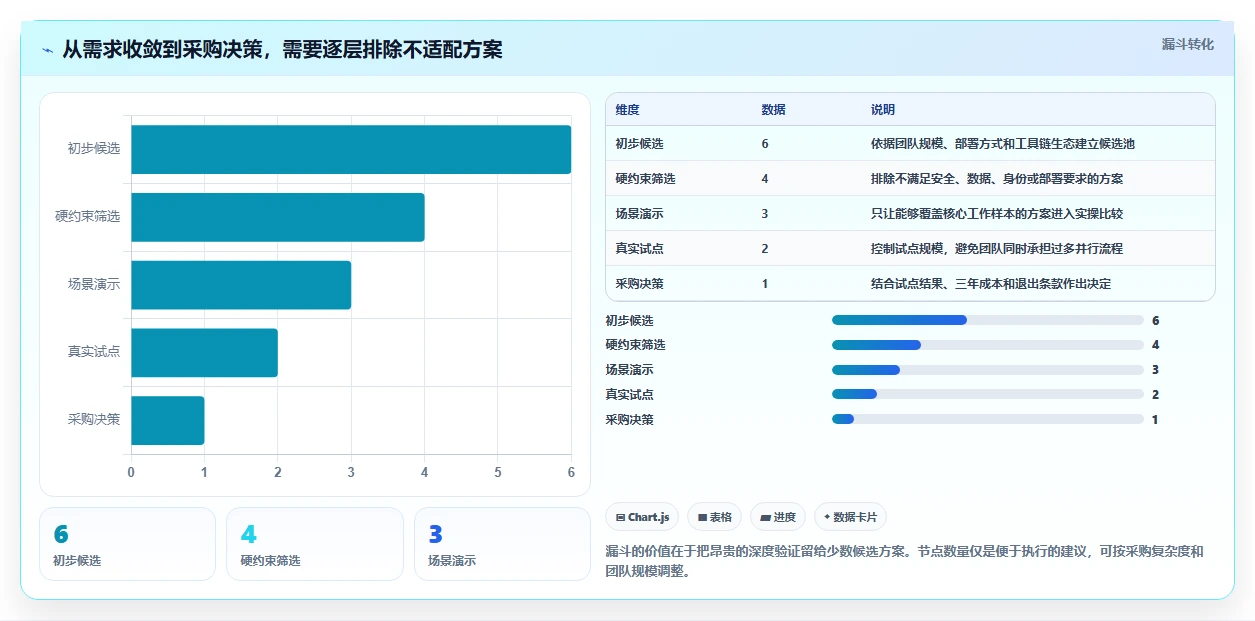Select the 数据卡片 tag chip

850,517
